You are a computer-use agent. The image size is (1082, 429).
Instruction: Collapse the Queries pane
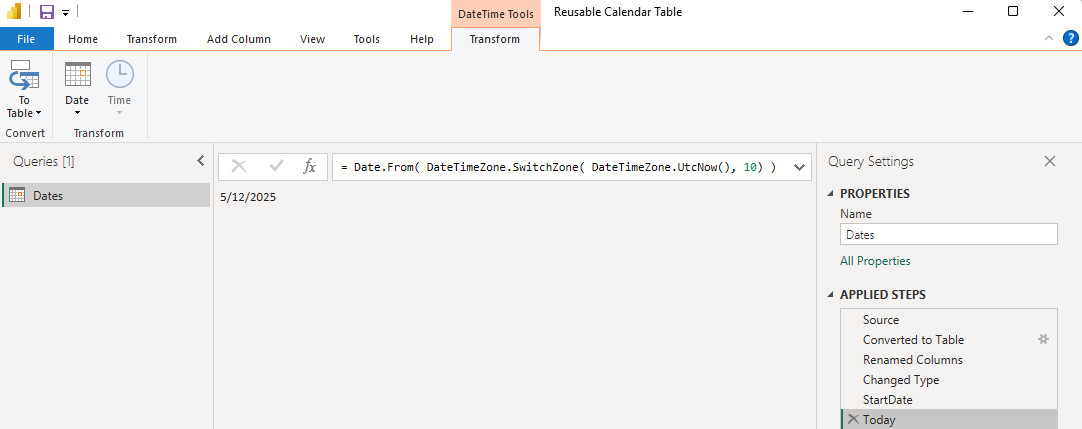(x=200, y=161)
